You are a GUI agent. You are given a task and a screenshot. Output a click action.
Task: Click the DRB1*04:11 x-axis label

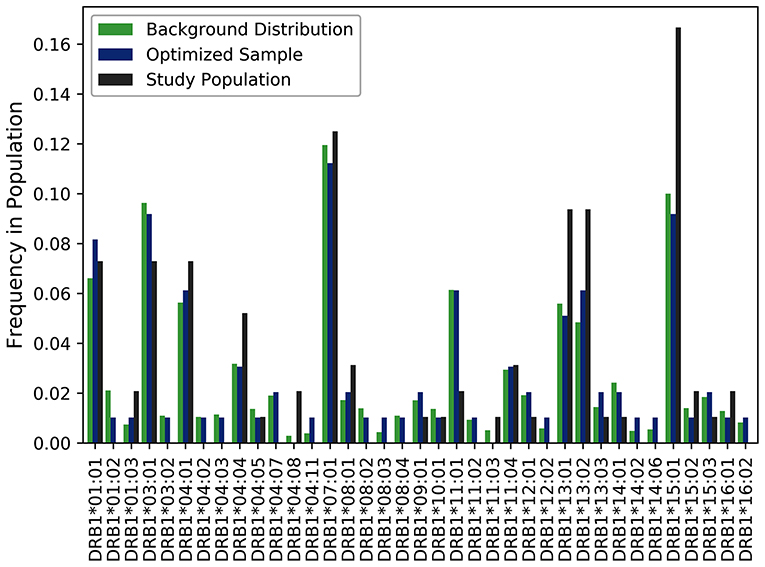click(312, 508)
